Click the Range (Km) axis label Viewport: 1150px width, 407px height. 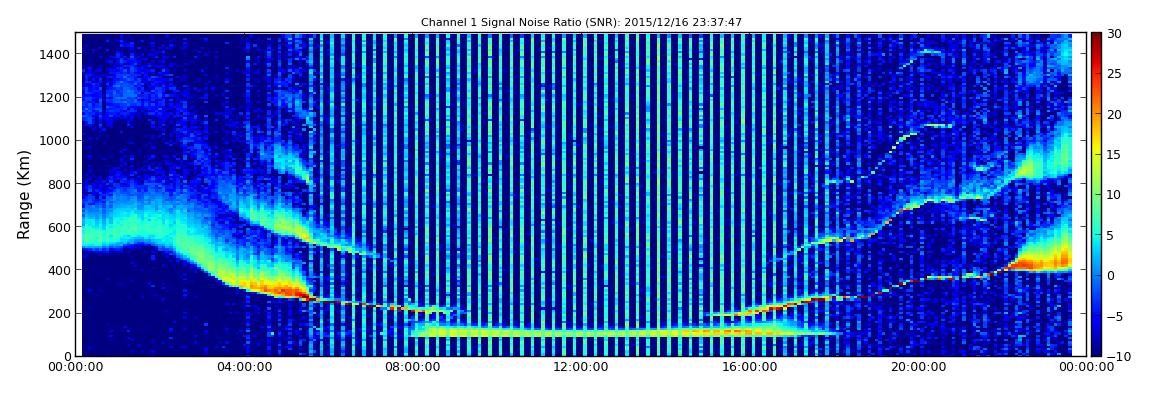pyautogui.click(x=24, y=195)
